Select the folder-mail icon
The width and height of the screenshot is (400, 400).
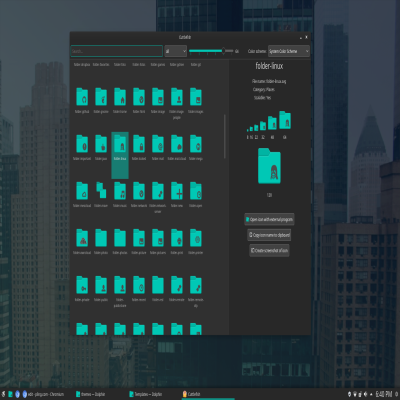(158, 144)
